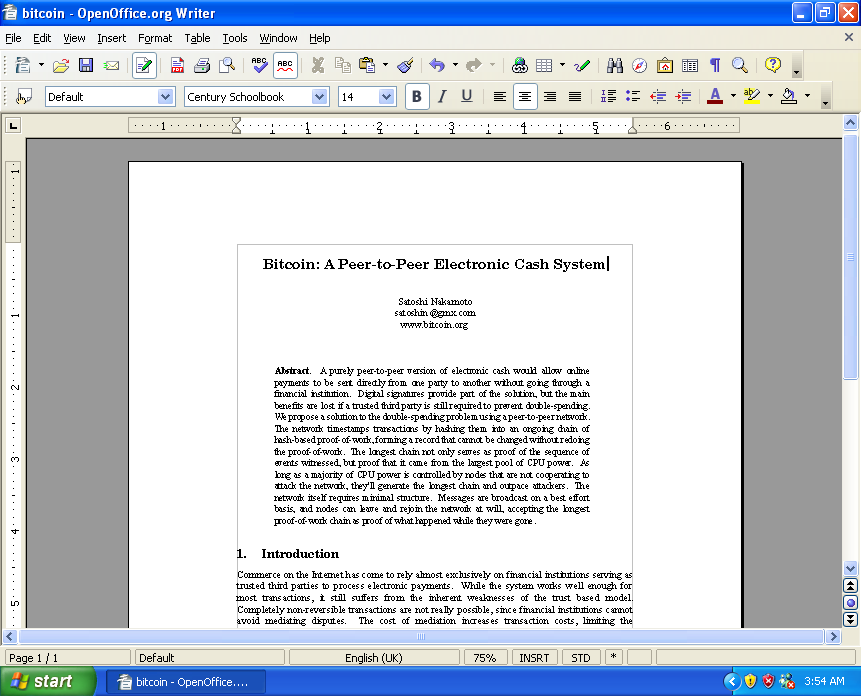This screenshot has width=861, height=696.
Task: Open Highlighting color dropdown arrow
Action: (x=770, y=96)
